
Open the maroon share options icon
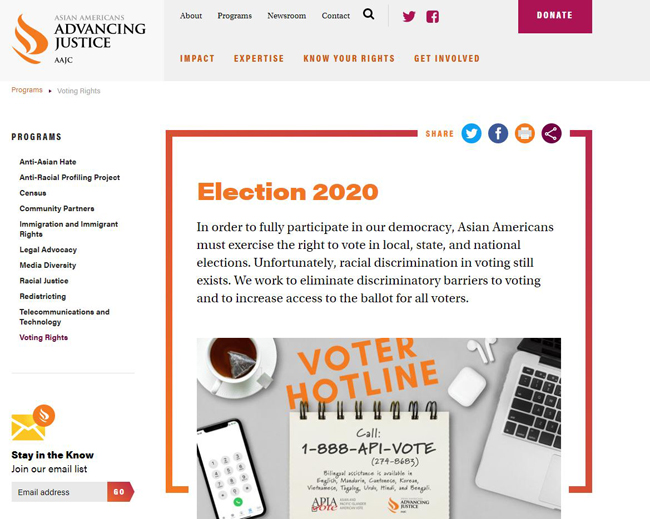(x=551, y=133)
